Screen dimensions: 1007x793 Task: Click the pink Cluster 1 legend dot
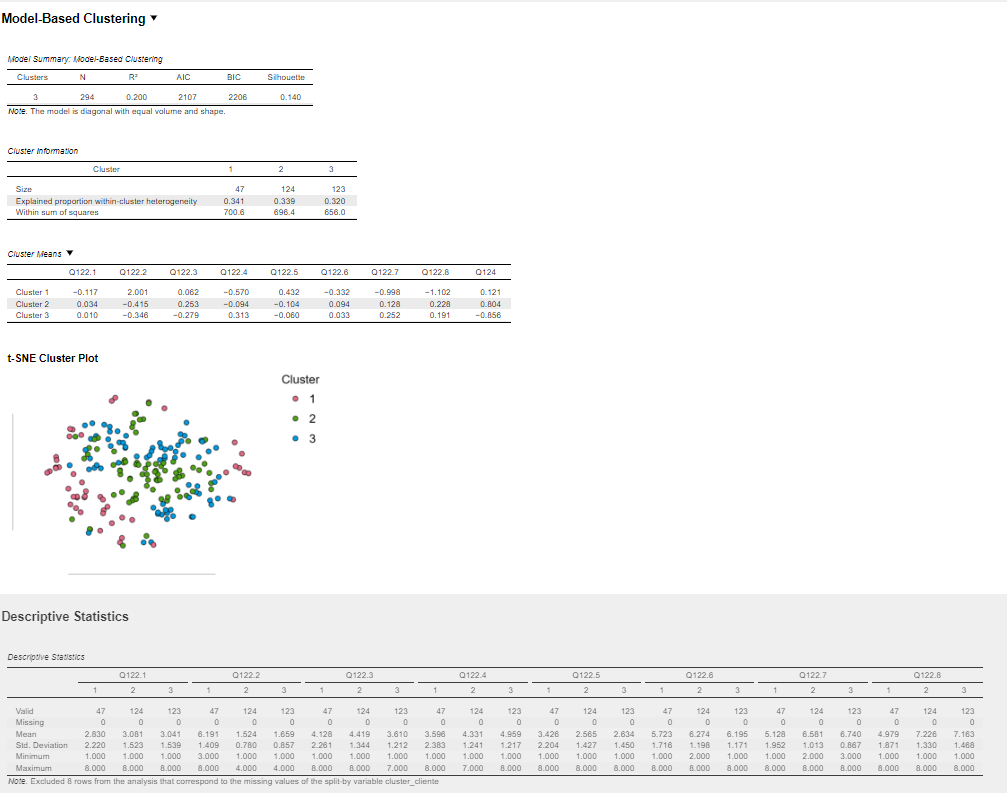coord(294,399)
